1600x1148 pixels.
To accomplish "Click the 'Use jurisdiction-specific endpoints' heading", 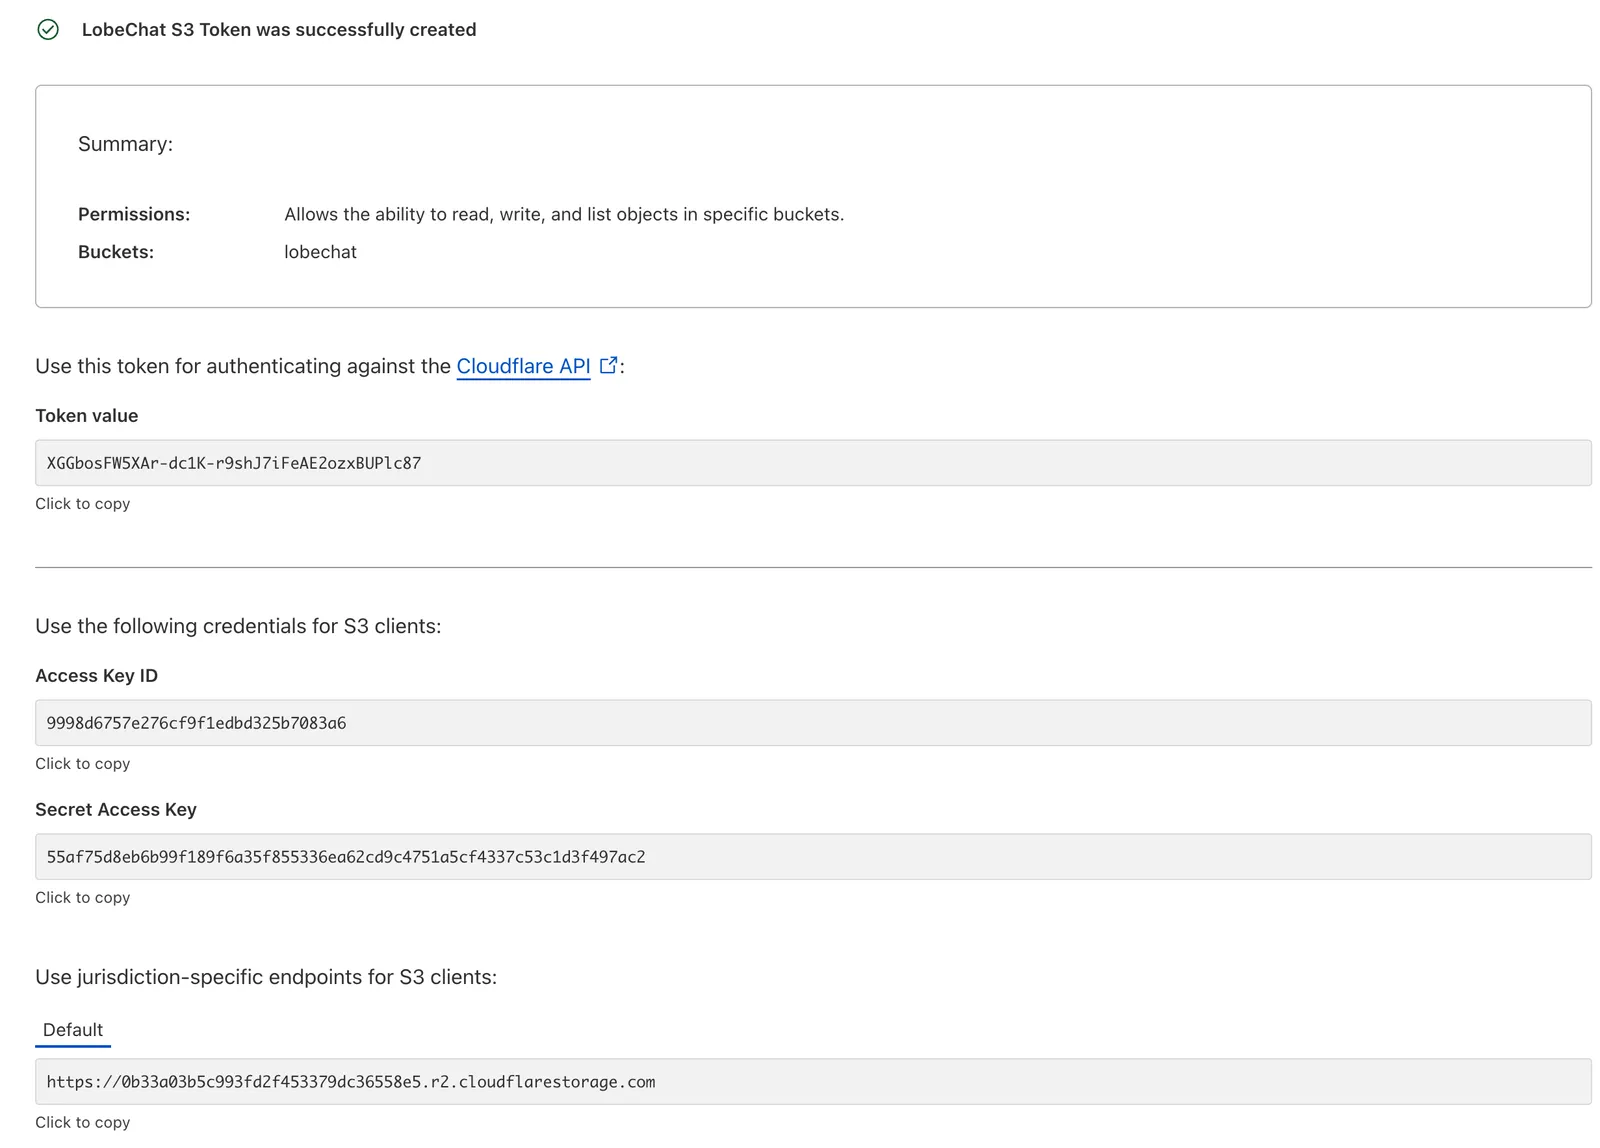I will tap(266, 977).
